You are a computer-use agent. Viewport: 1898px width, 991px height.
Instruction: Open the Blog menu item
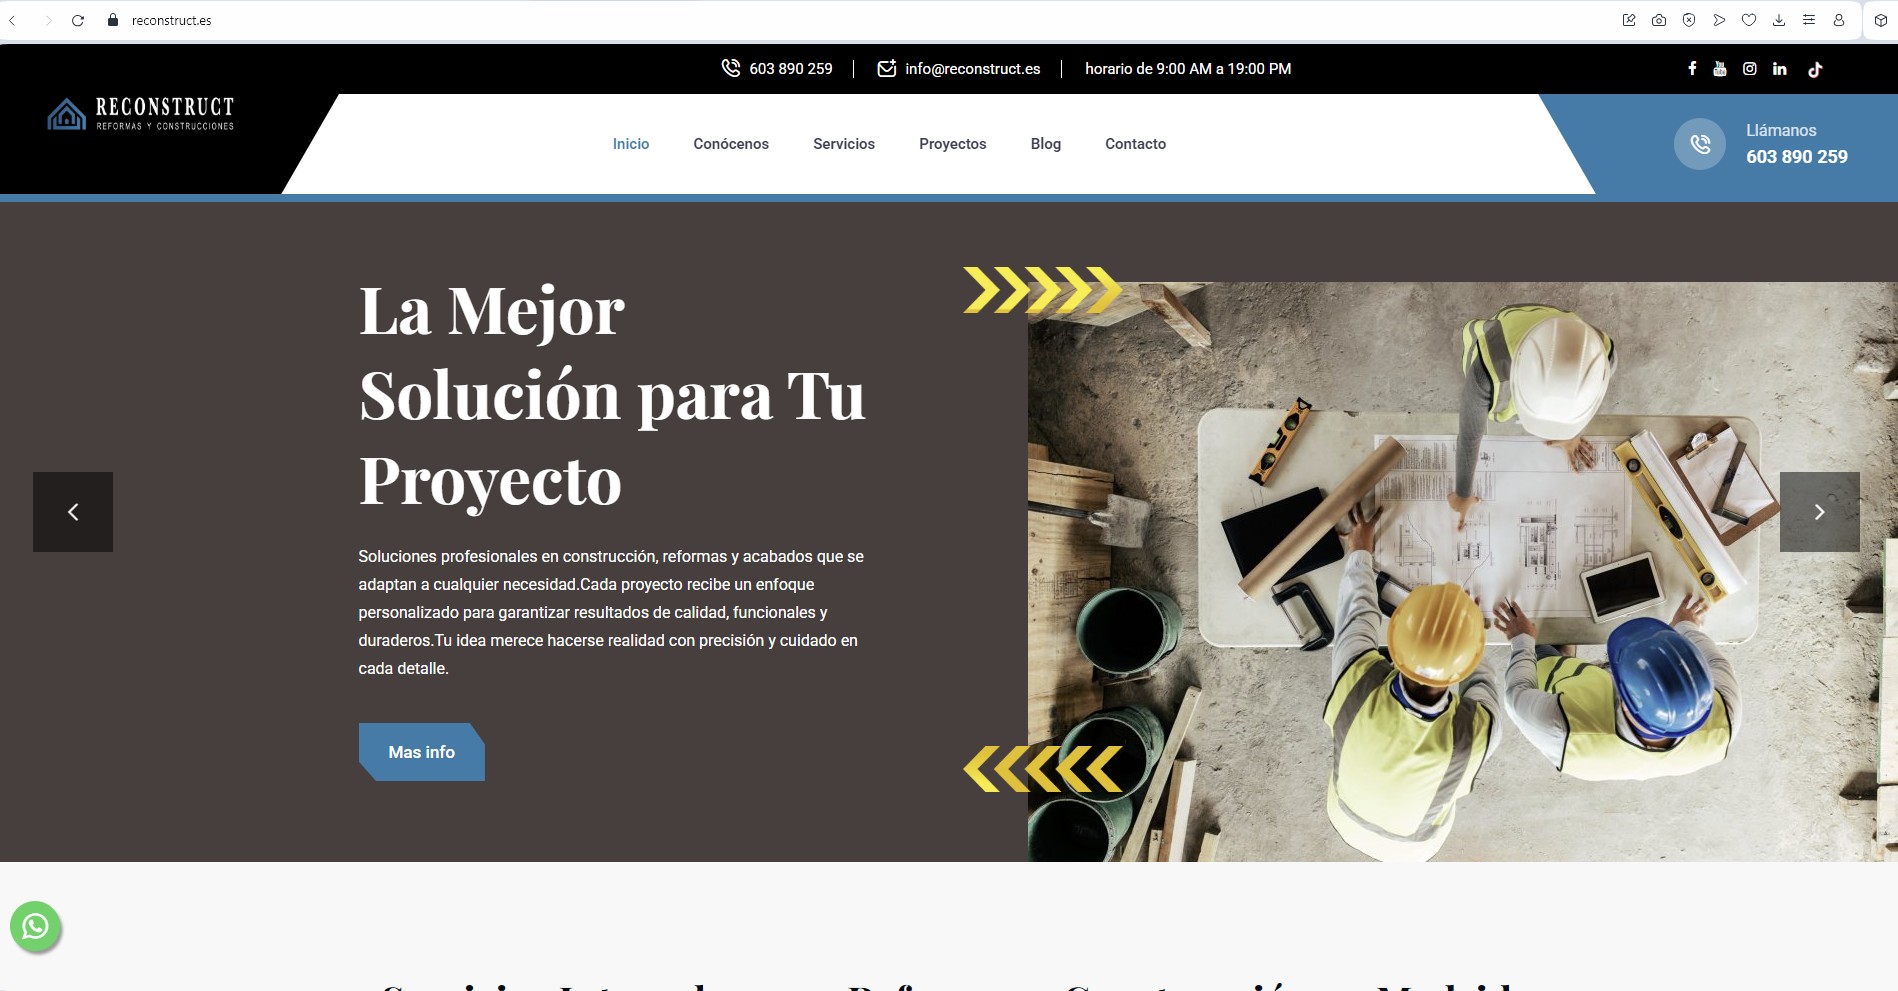1046,144
